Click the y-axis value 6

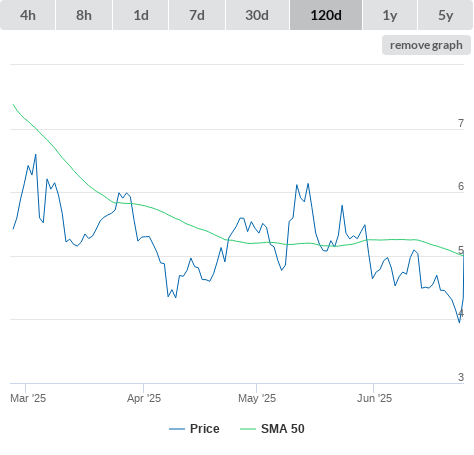(x=461, y=186)
